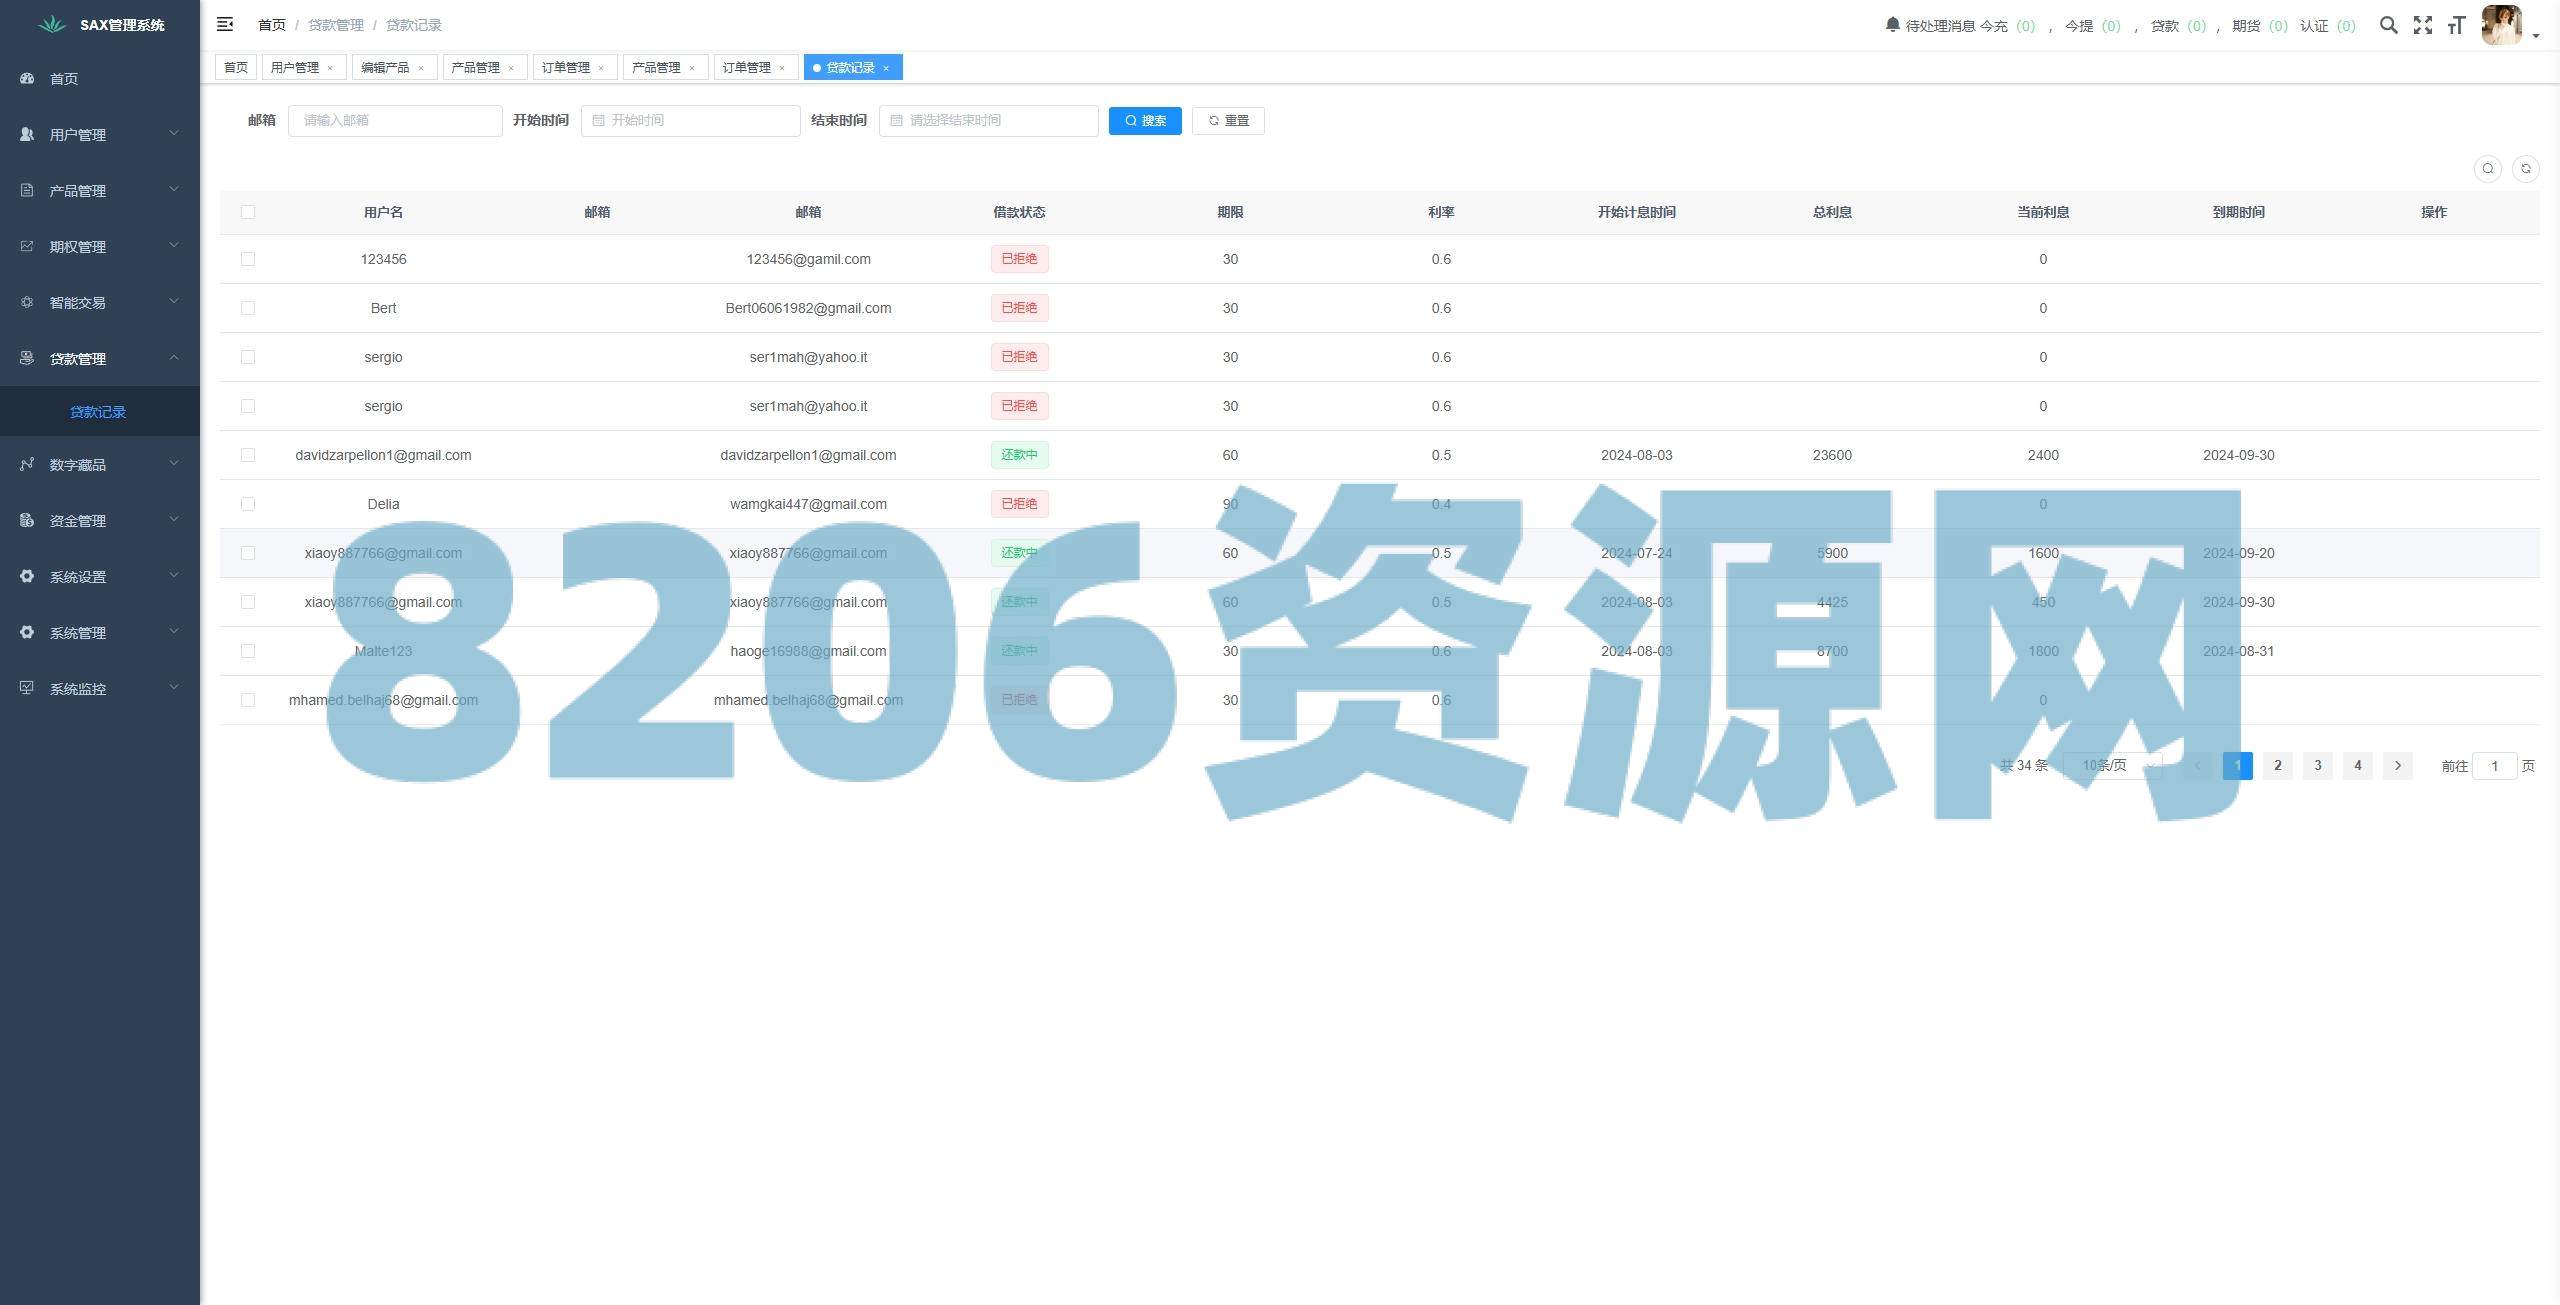Click the 邮箱 input field
The image size is (2560, 1305).
pyautogui.click(x=395, y=121)
